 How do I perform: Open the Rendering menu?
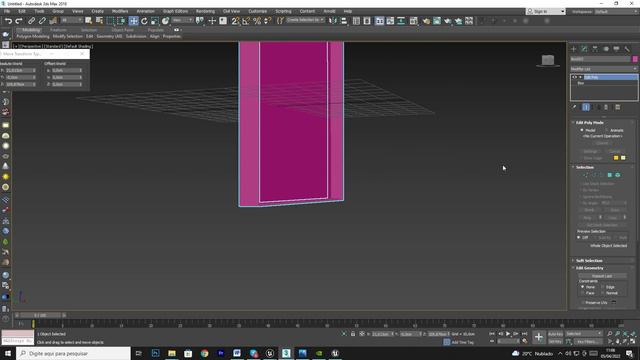point(205,11)
